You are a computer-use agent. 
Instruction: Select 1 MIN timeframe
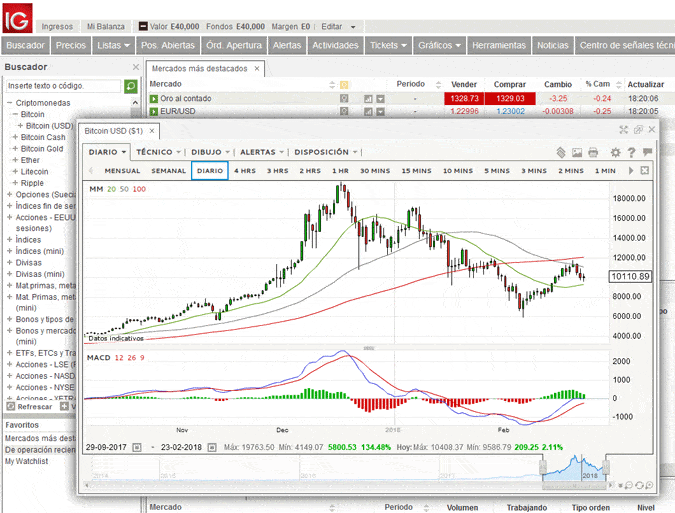click(x=605, y=171)
